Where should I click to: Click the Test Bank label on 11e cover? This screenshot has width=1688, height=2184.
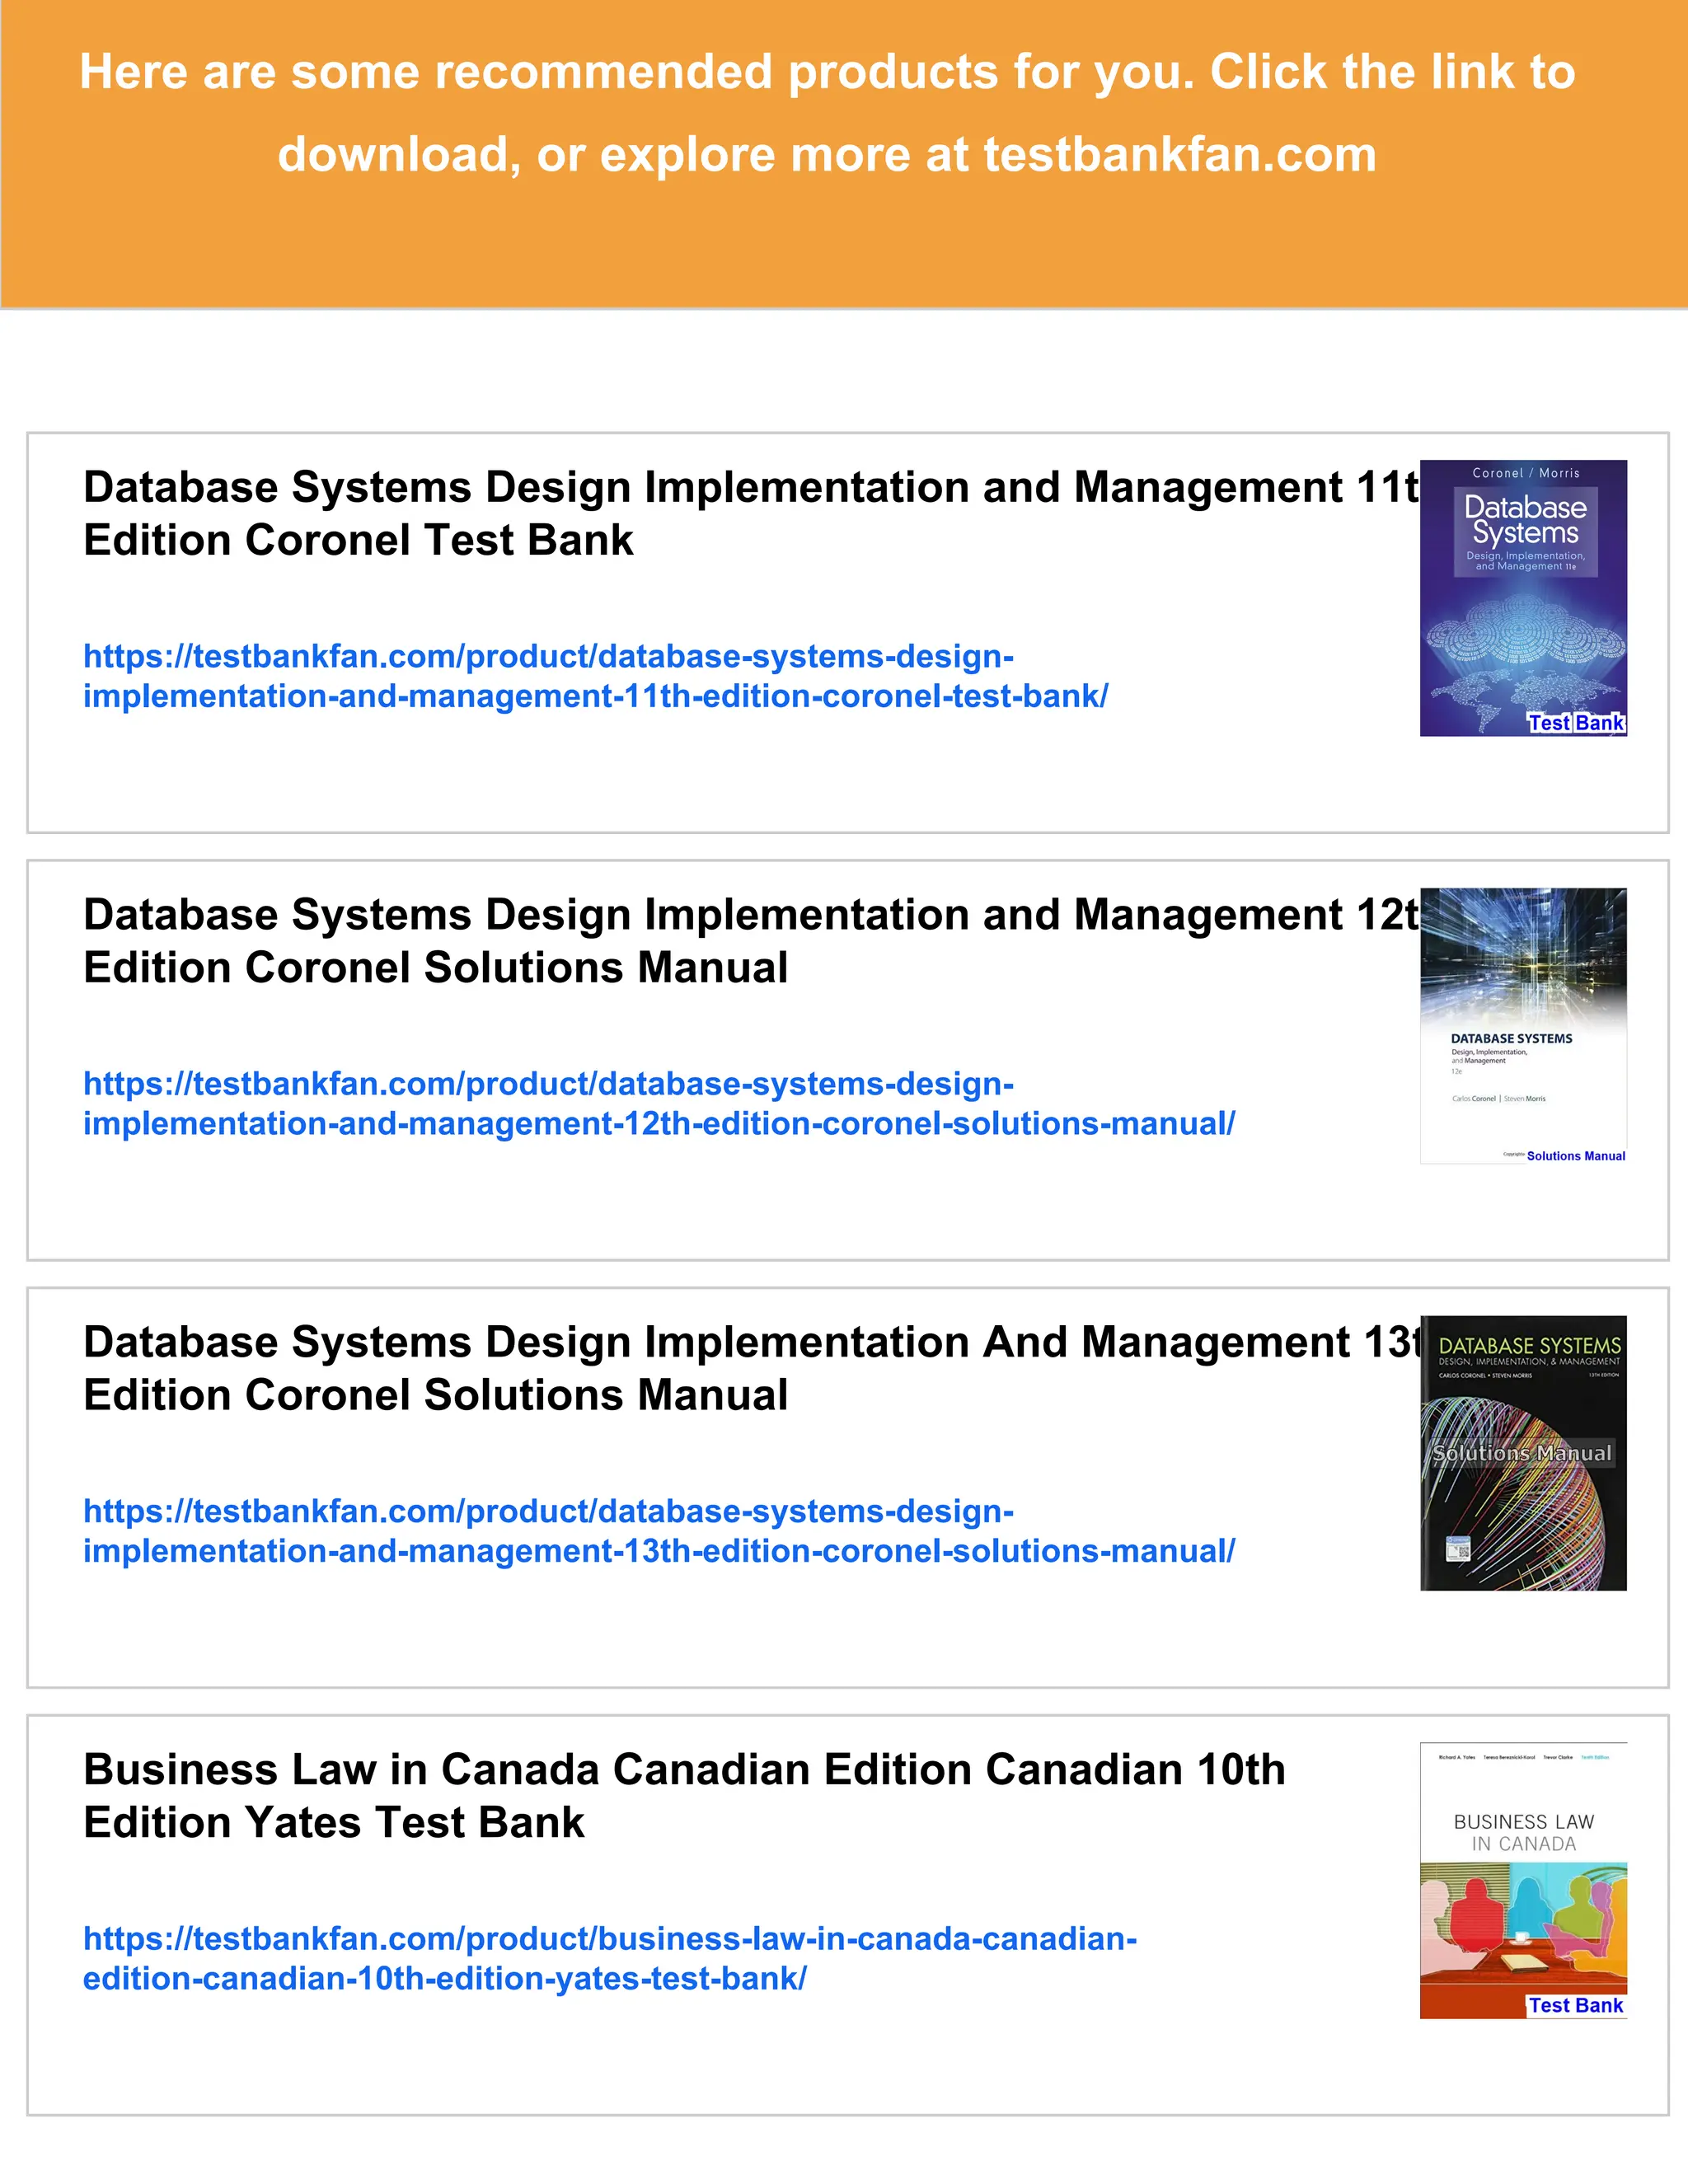(1575, 723)
